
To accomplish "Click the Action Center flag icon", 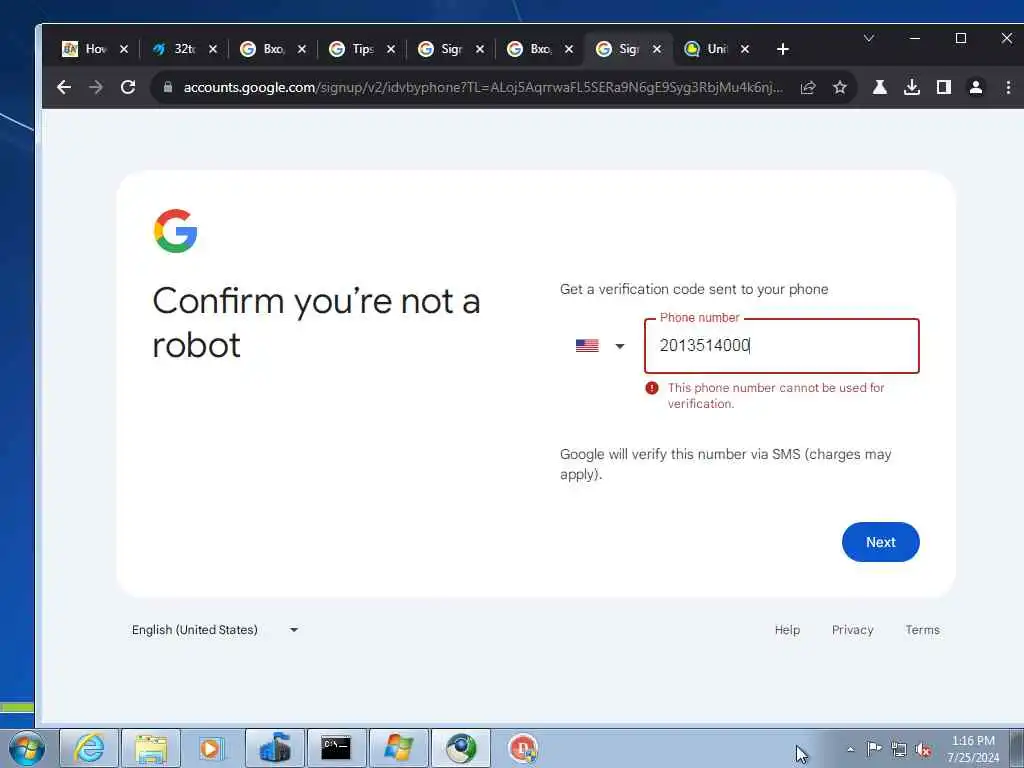I will 874,749.
